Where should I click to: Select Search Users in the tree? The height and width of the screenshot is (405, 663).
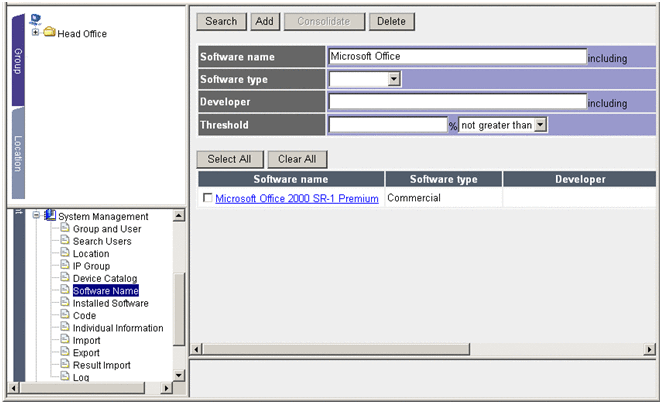pos(102,241)
